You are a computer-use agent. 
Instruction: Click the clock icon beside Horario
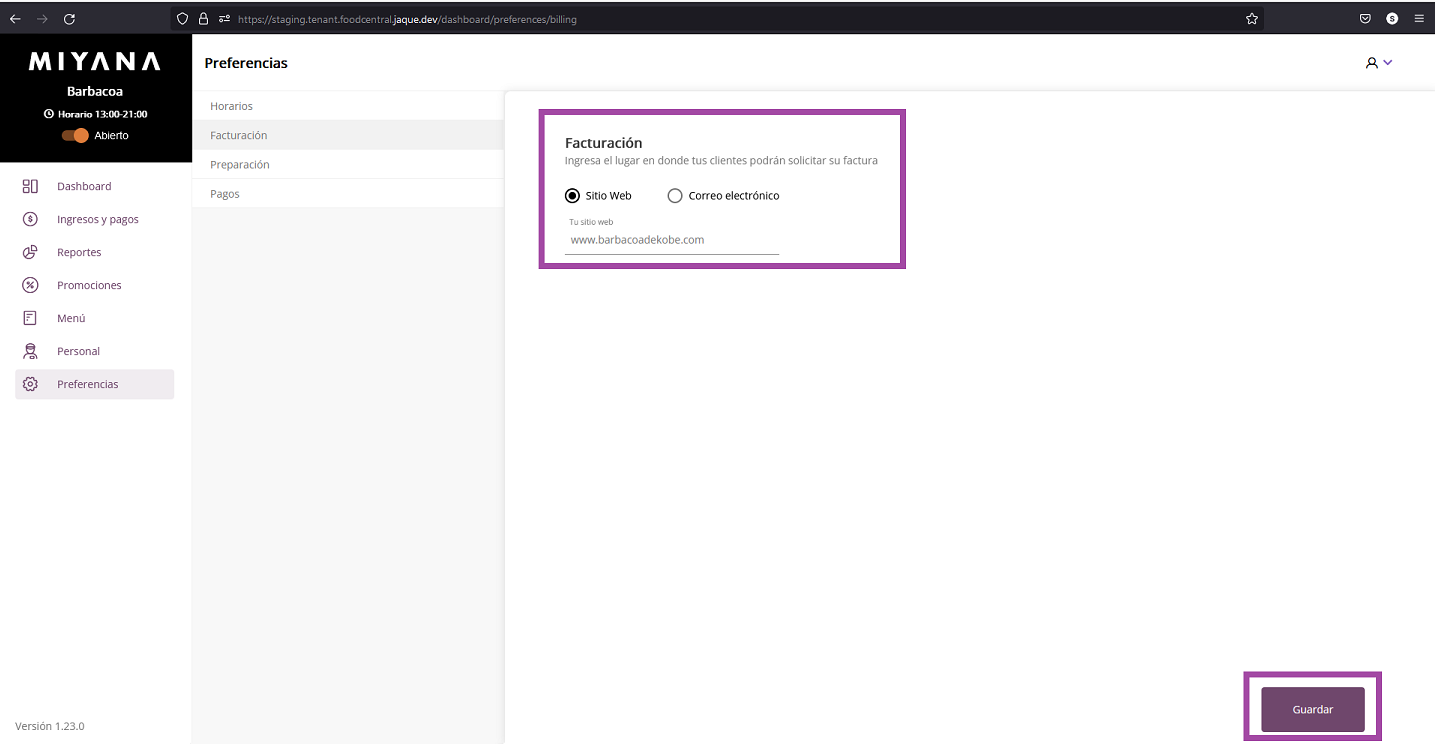click(48, 114)
